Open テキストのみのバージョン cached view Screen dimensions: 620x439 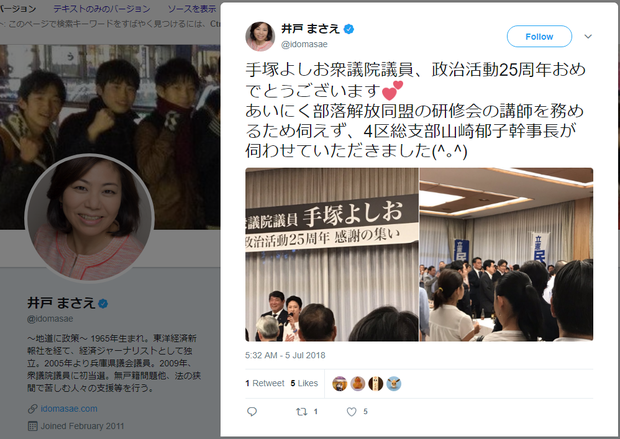click(102, 9)
